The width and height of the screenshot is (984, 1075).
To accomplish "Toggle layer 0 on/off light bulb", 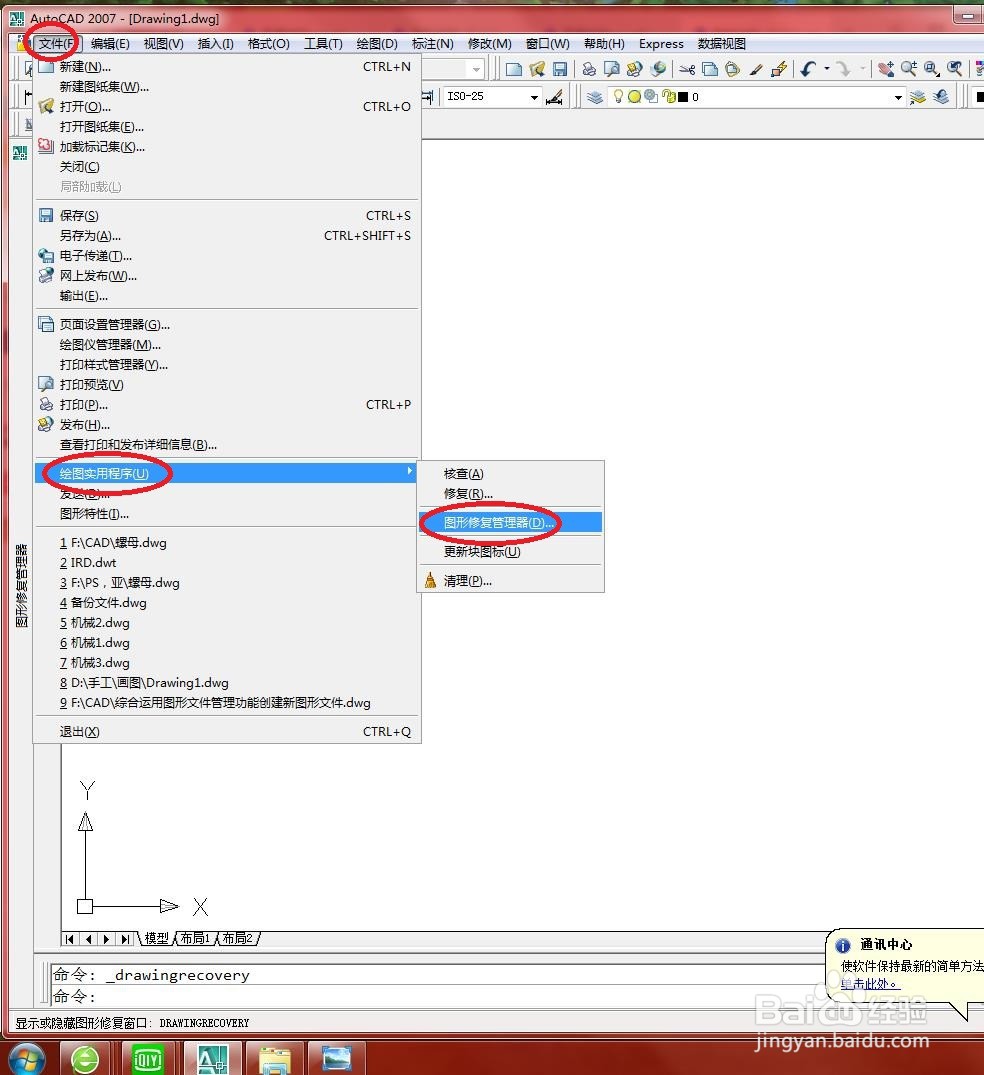I will click(x=618, y=97).
